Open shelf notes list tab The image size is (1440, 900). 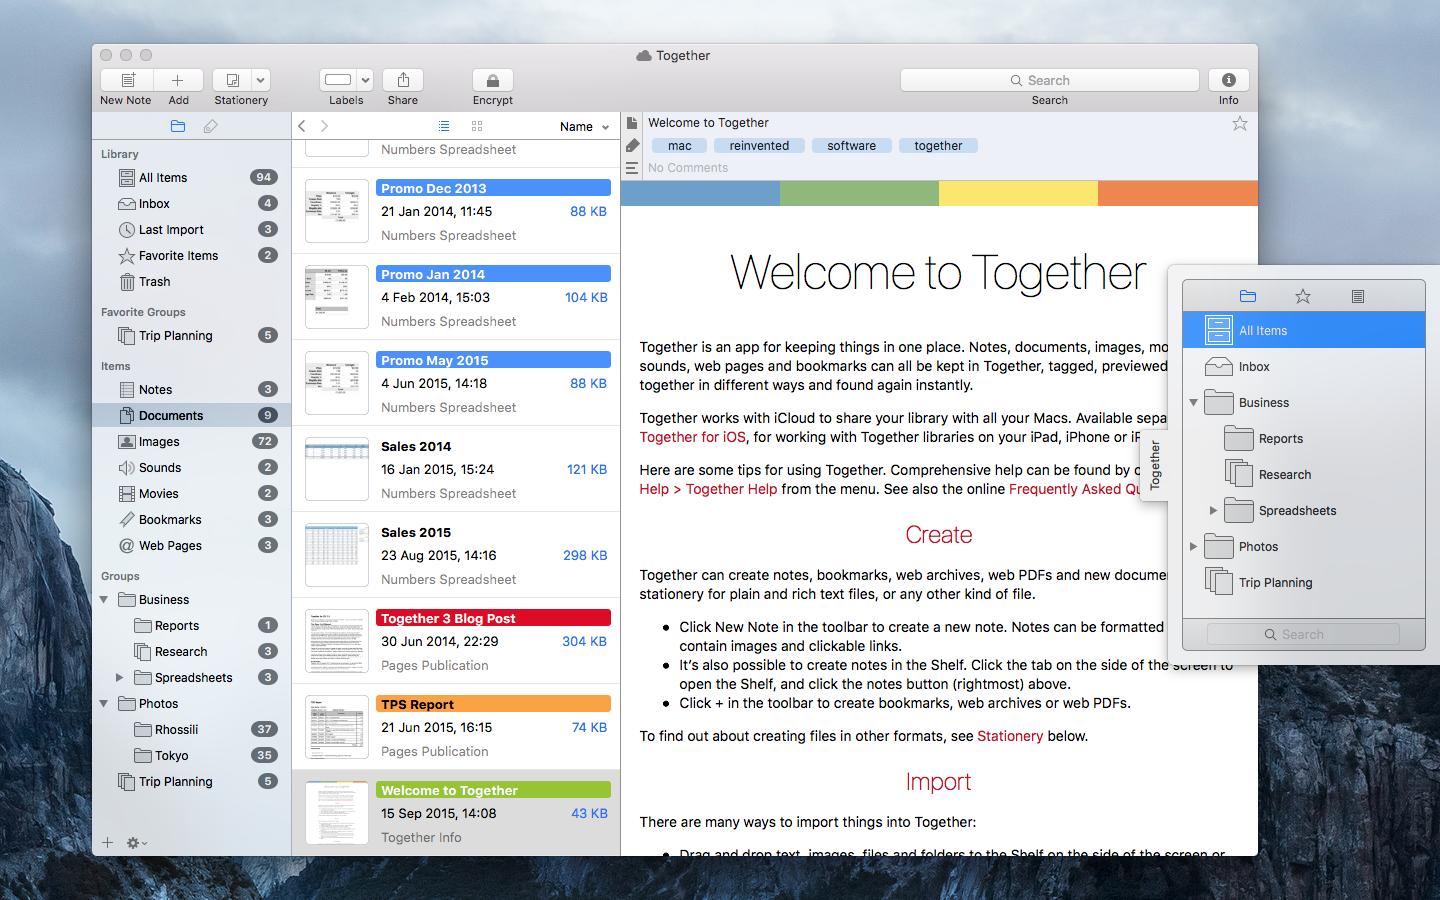pos(1357,296)
